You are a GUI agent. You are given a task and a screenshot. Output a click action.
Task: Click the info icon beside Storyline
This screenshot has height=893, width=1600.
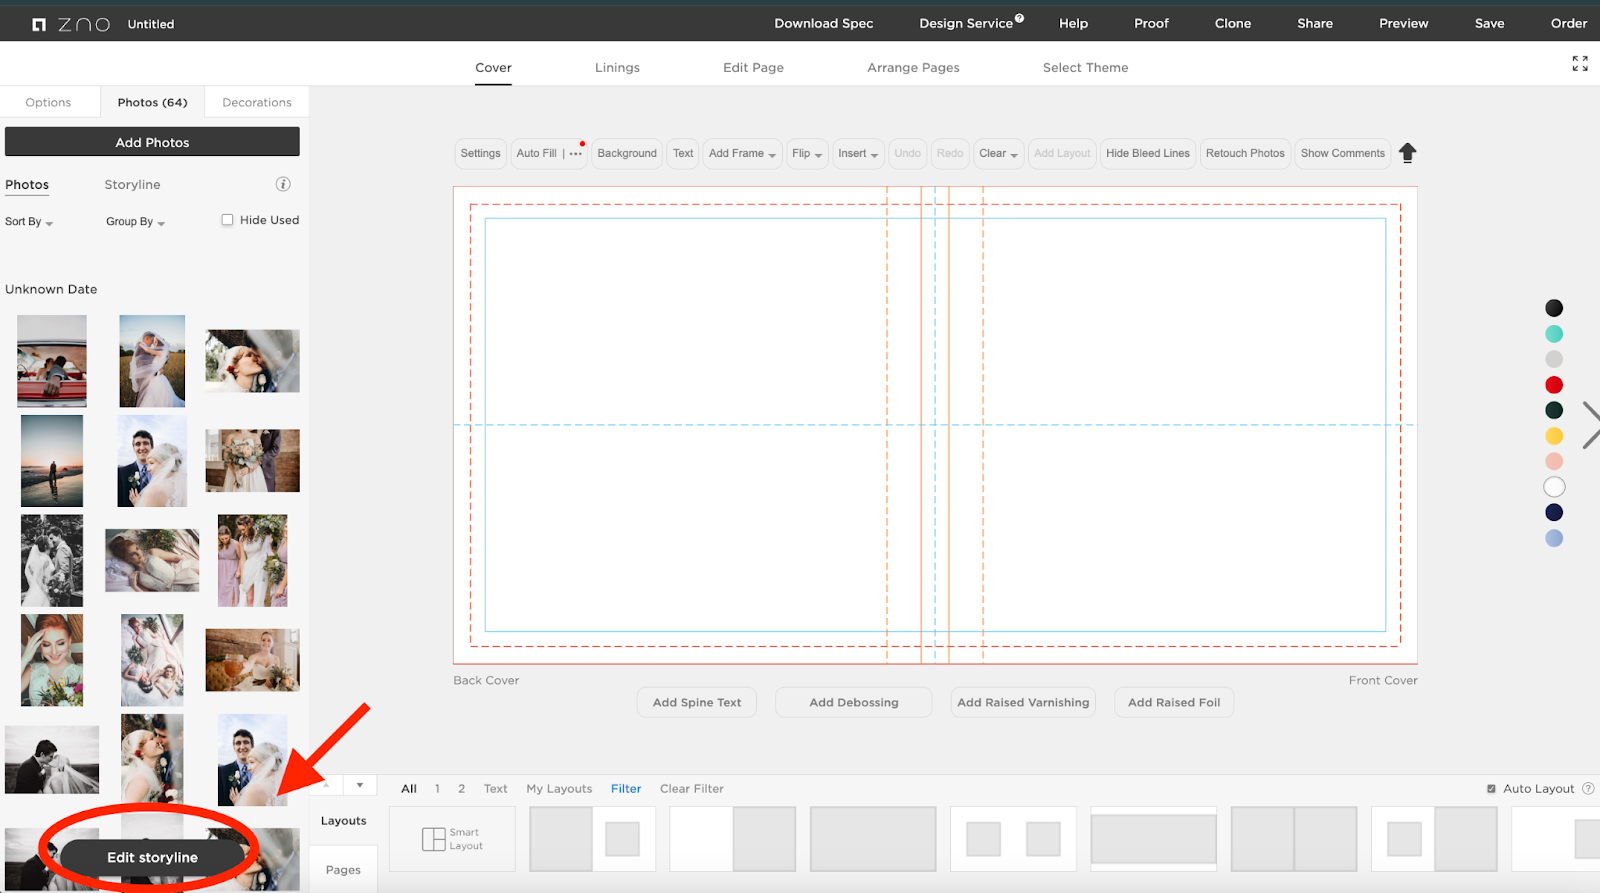point(283,184)
